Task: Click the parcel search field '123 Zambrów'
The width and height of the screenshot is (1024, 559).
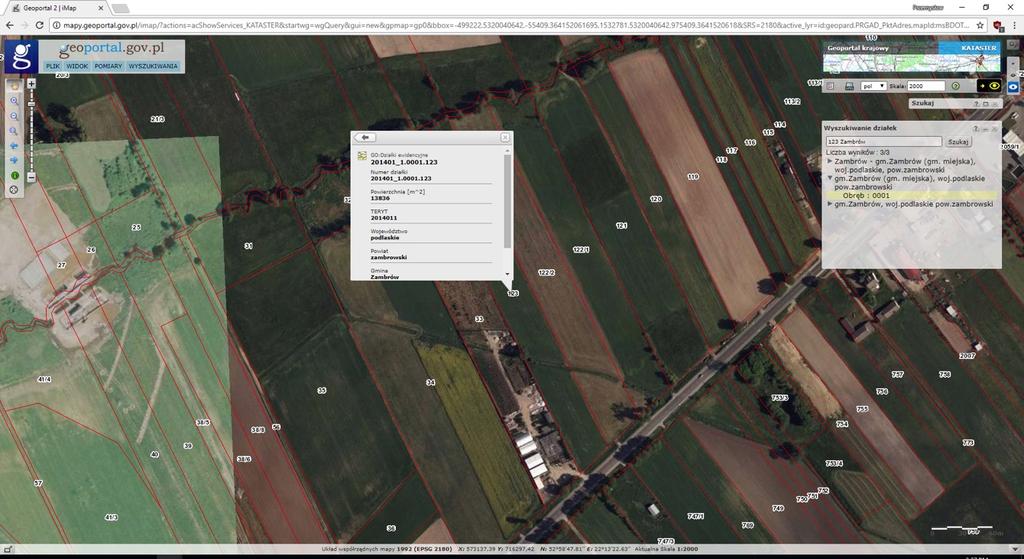Action: pyautogui.click(x=884, y=142)
